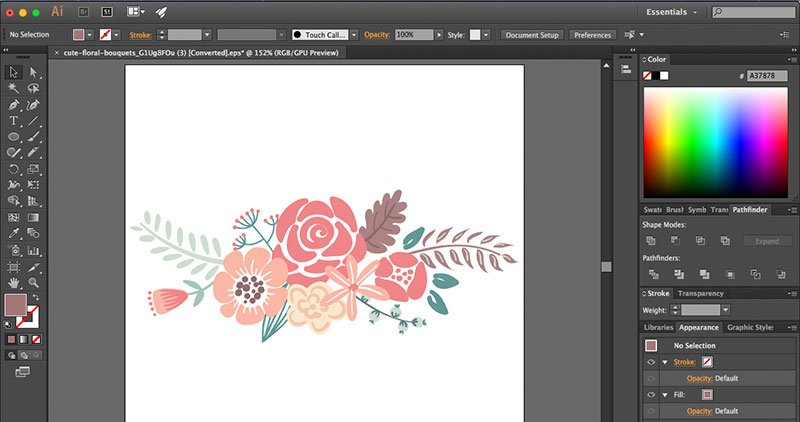This screenshot has width=800, height=422.
Task: Toggle visibility eye of Fill attribute
Action: 651,395
